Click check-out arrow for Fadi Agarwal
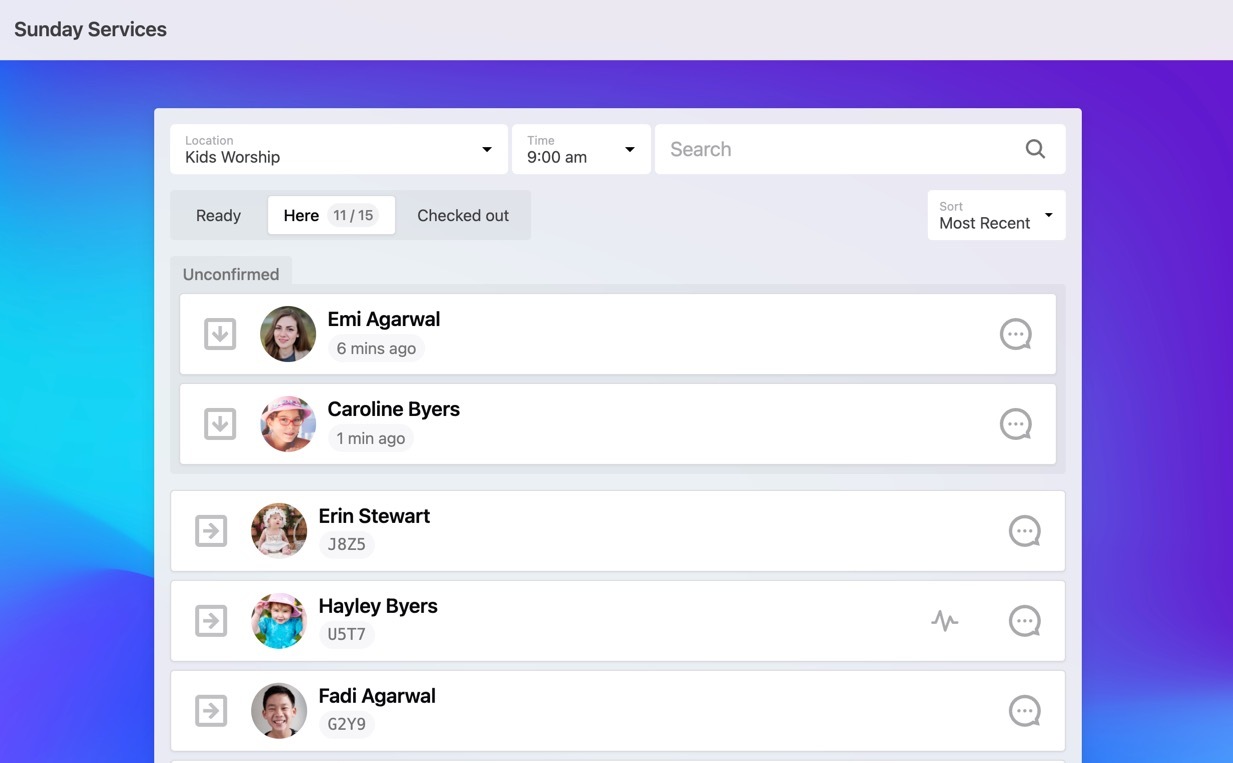The width and height of the screenshot is (1233, 763). [211, 711]
